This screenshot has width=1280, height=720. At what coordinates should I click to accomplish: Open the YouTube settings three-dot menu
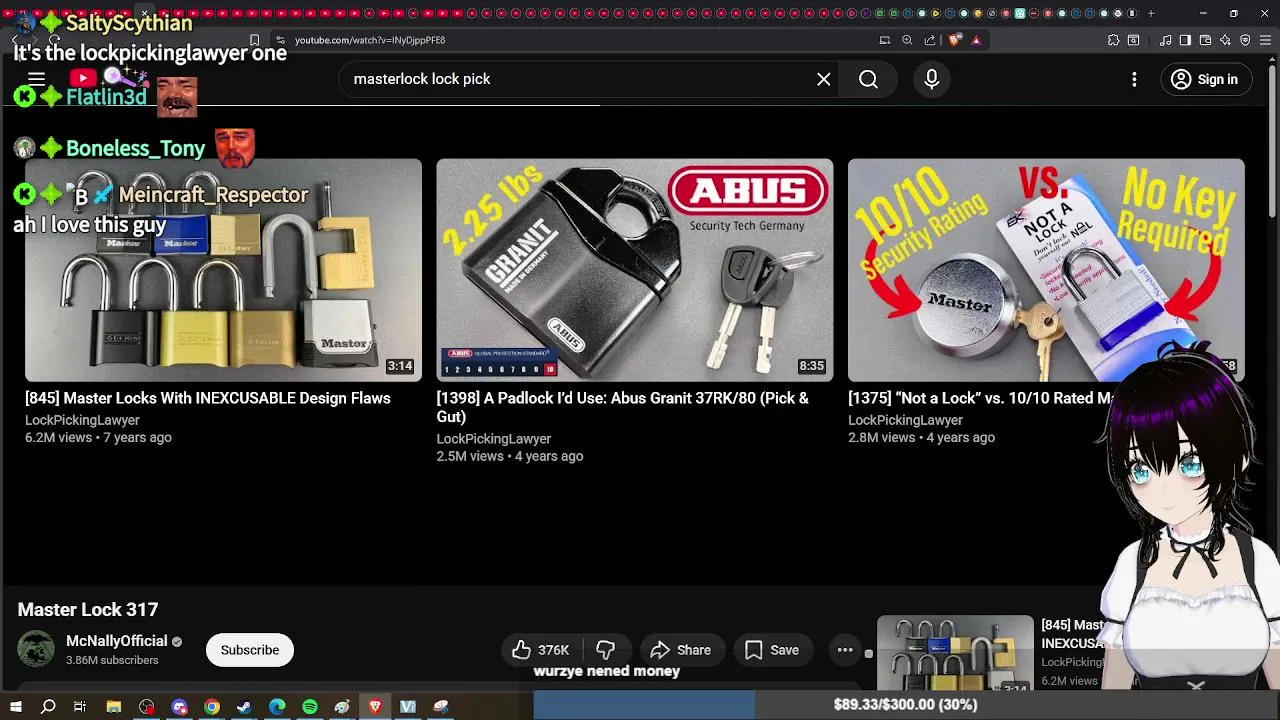(1134, 79)
